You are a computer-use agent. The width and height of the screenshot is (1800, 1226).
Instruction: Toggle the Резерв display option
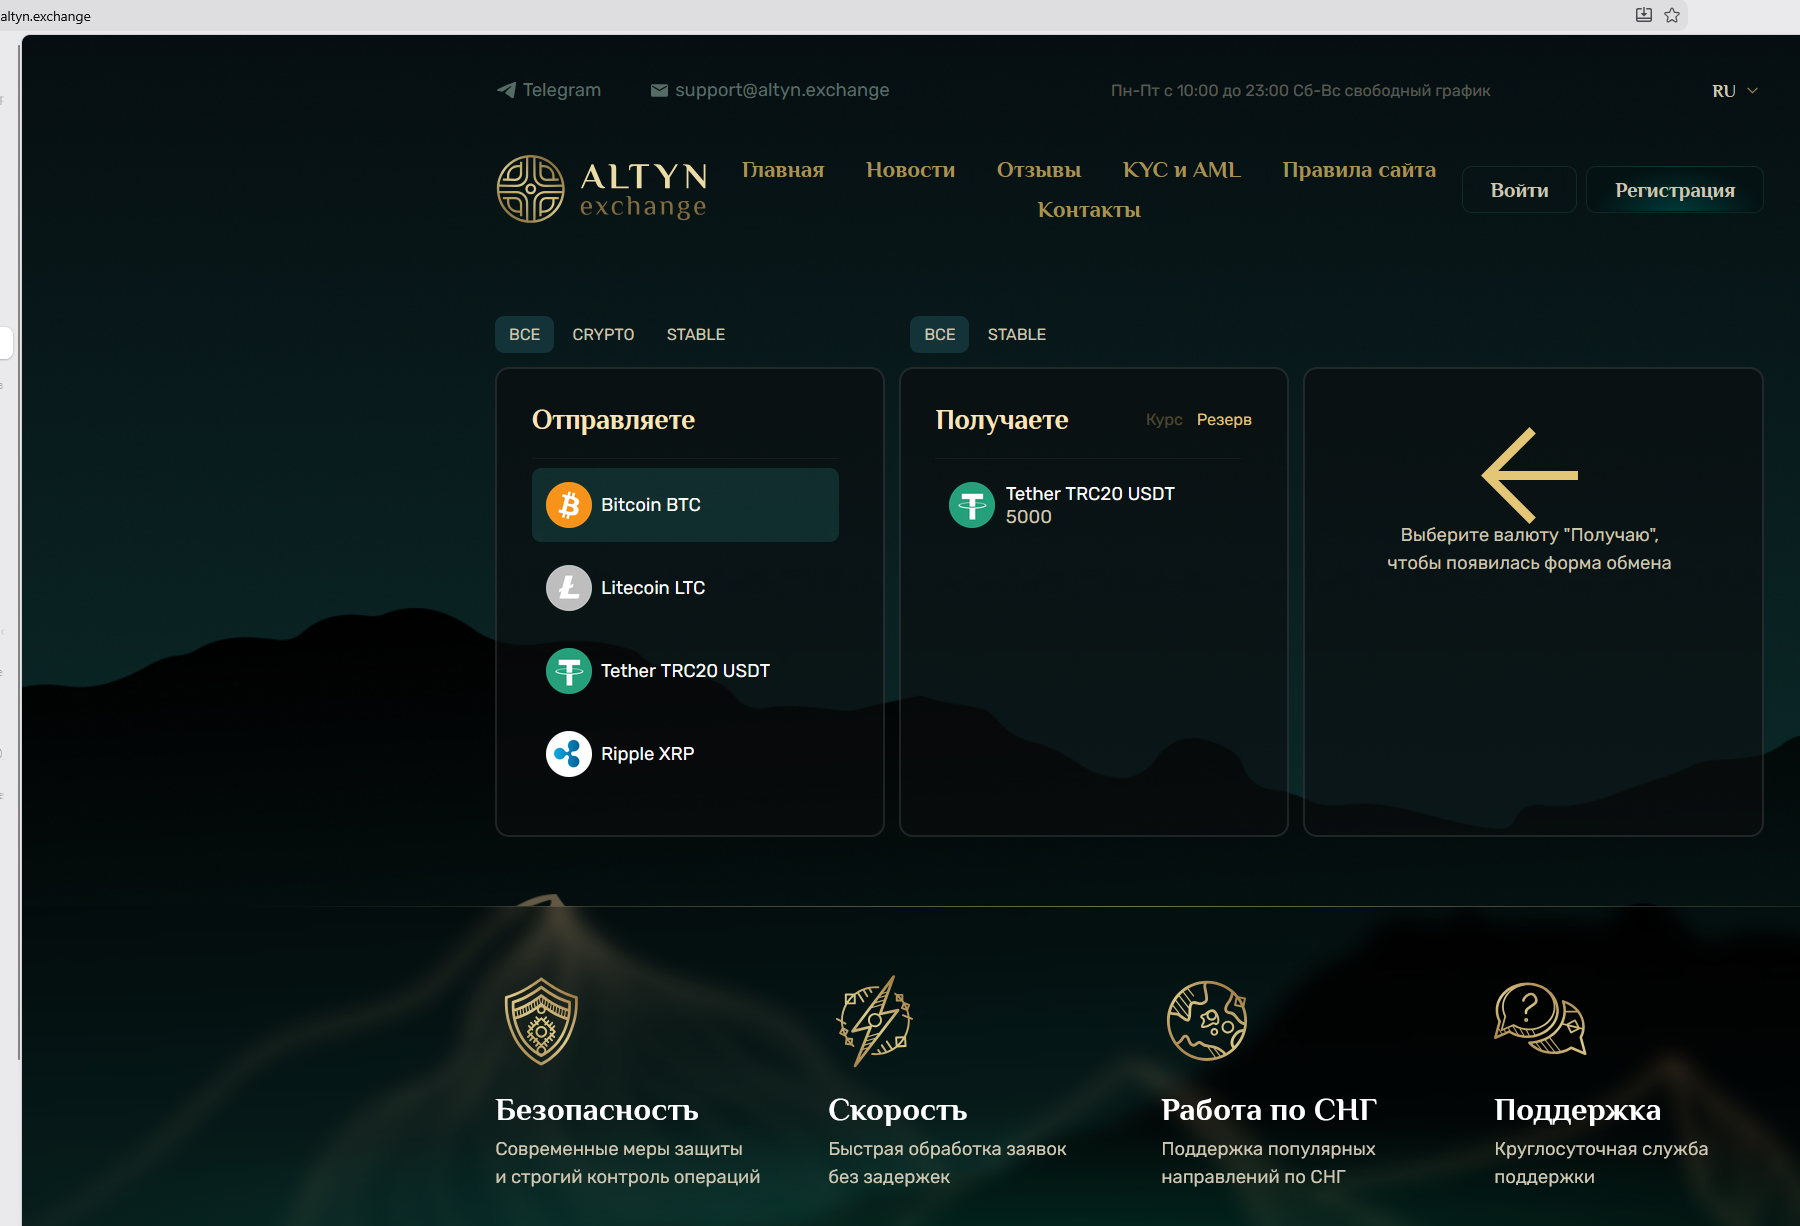1224,420
